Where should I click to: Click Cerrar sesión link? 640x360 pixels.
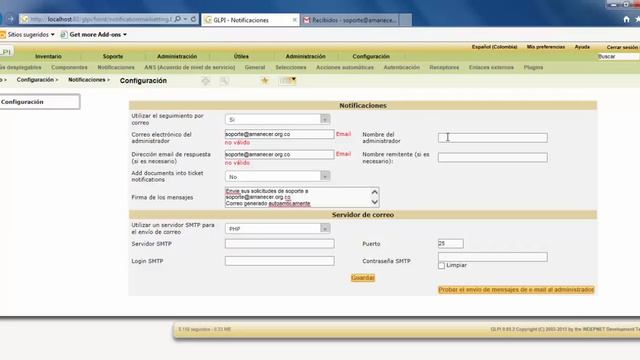click(x=622, y=47)
